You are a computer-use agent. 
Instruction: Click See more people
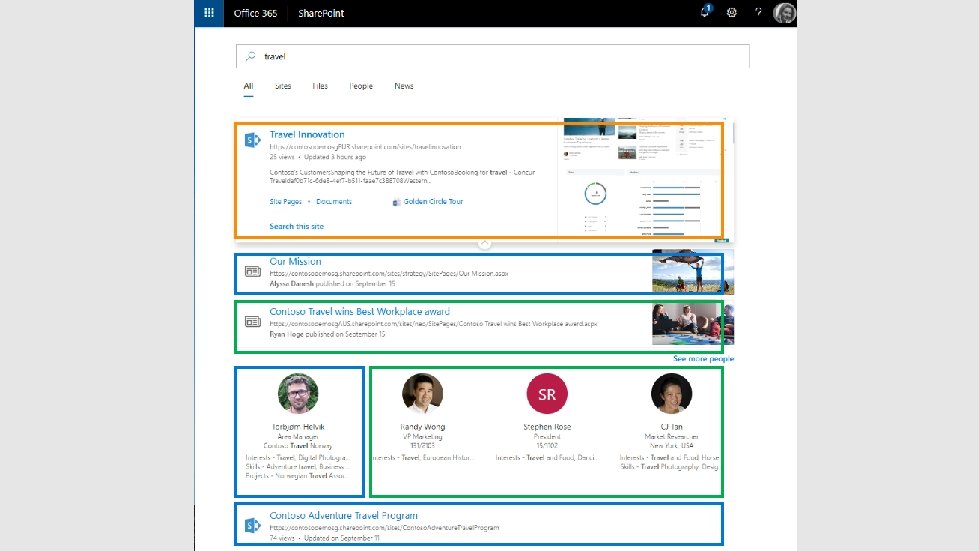pyautogui.click(x=704, y=359)
